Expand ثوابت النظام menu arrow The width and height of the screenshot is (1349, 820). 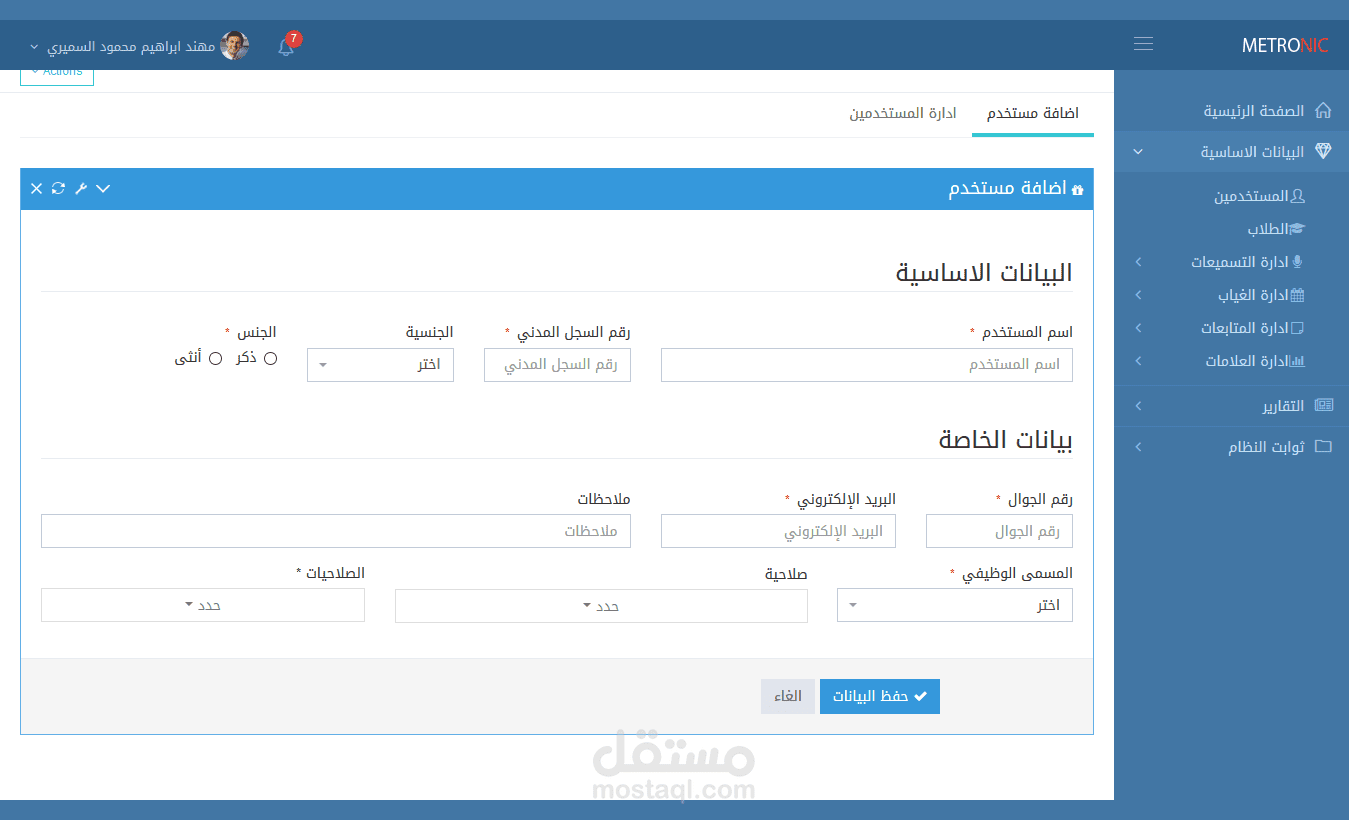click(x=1137, y=447)
